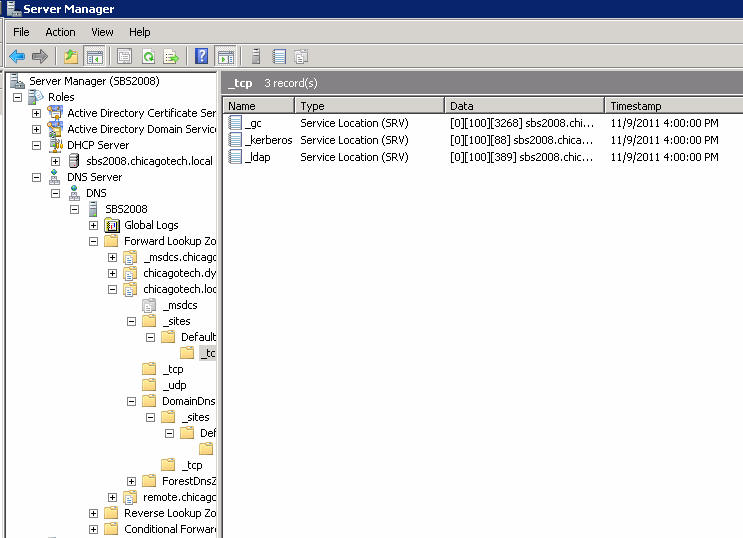Open the View menu
This screenshot has width=743, height=538.
tap(102, 32)
